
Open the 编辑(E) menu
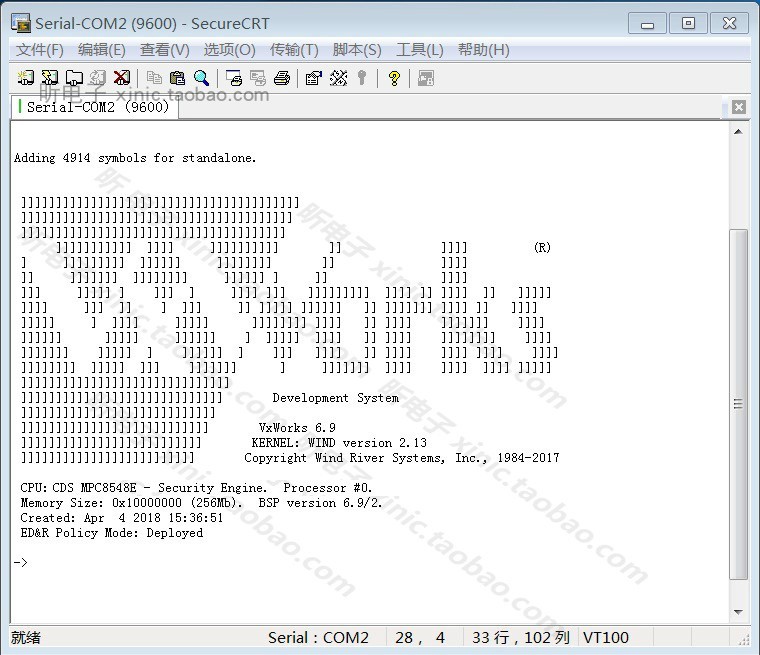coord(102,49)
